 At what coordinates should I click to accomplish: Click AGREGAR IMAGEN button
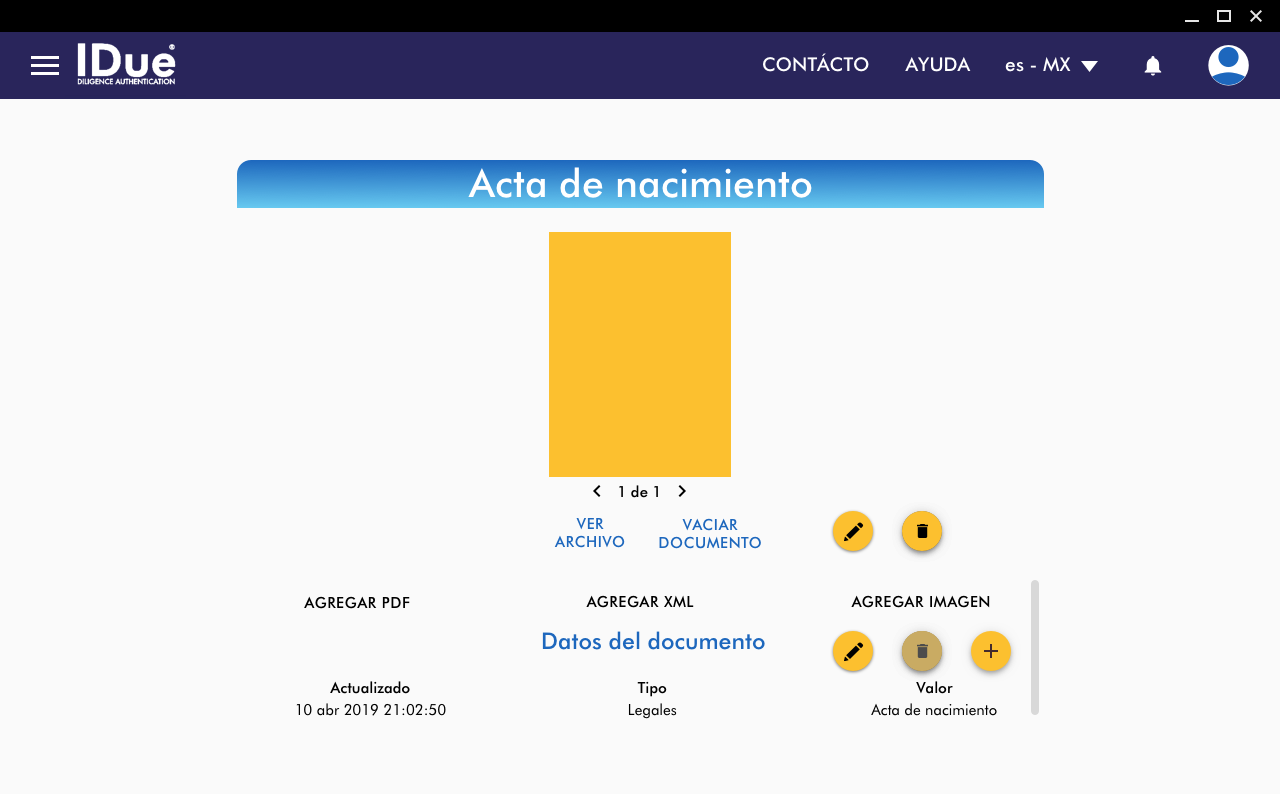click(x=921, y=602)
